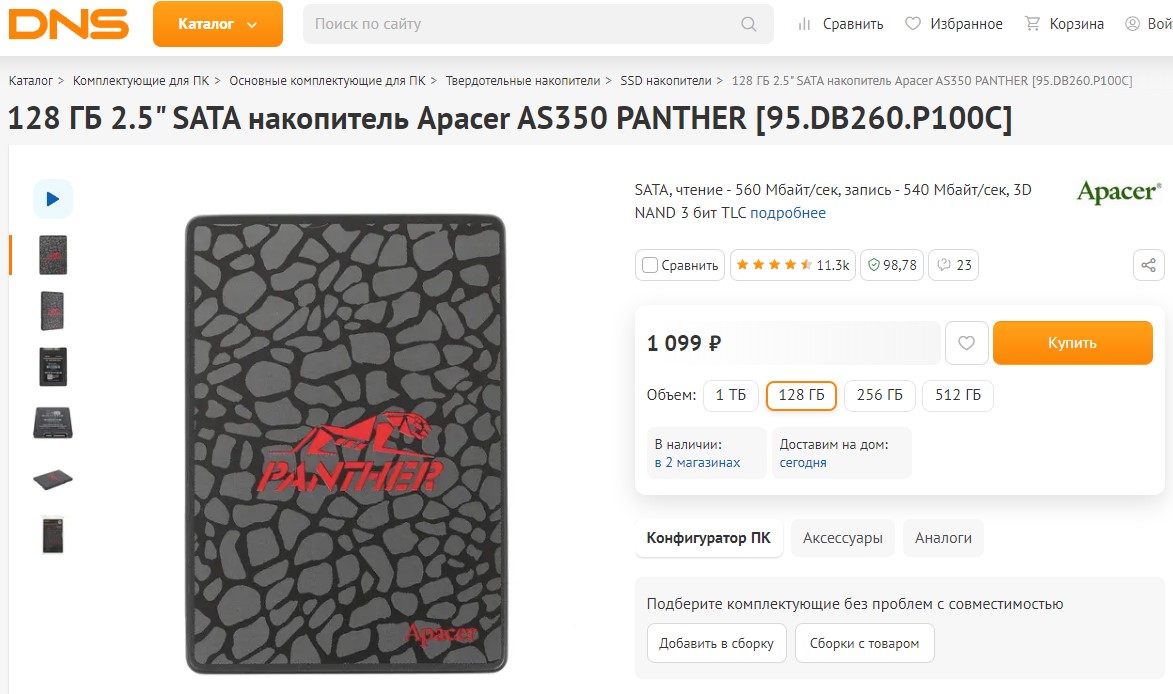Click the reliability score 98,78 badge
The width and height of the screenshot is (1173, 694).
pyautogui.click(x=892, y=265)
